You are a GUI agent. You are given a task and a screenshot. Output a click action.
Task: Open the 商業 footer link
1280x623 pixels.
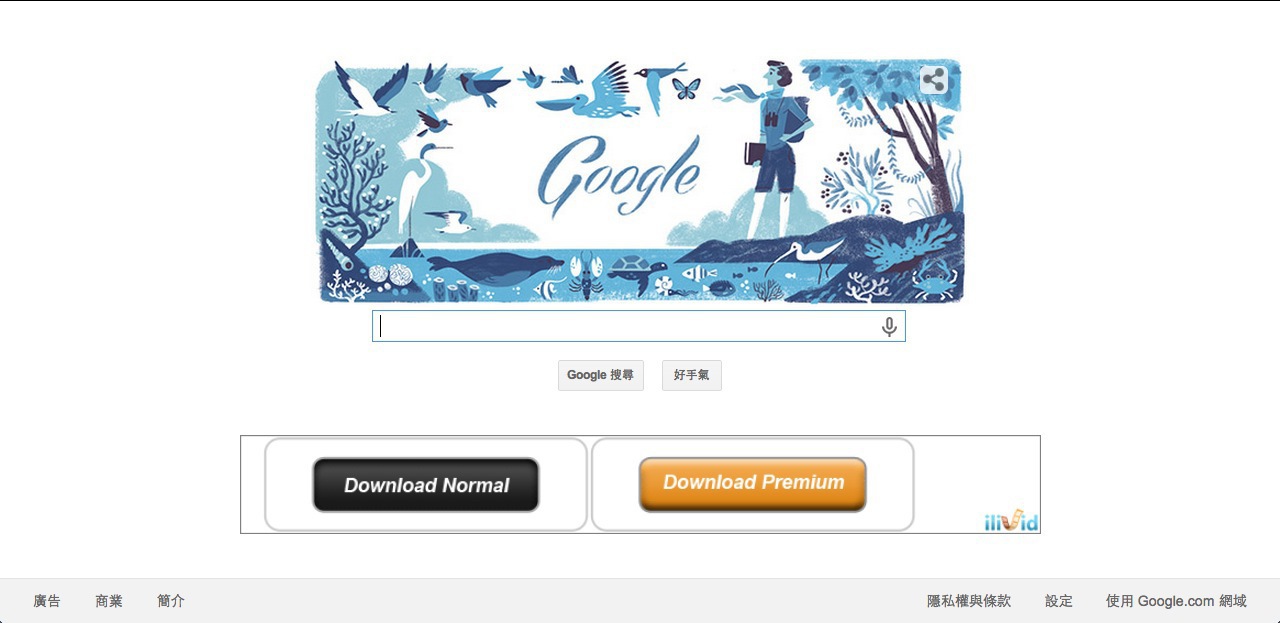tap(109, 601)
